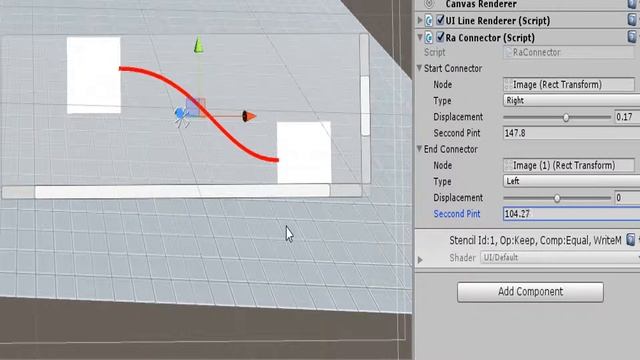Open Start Connector Type dropdown showing Right
Viewport: 640px width, 360px height.
pos(571,100)
